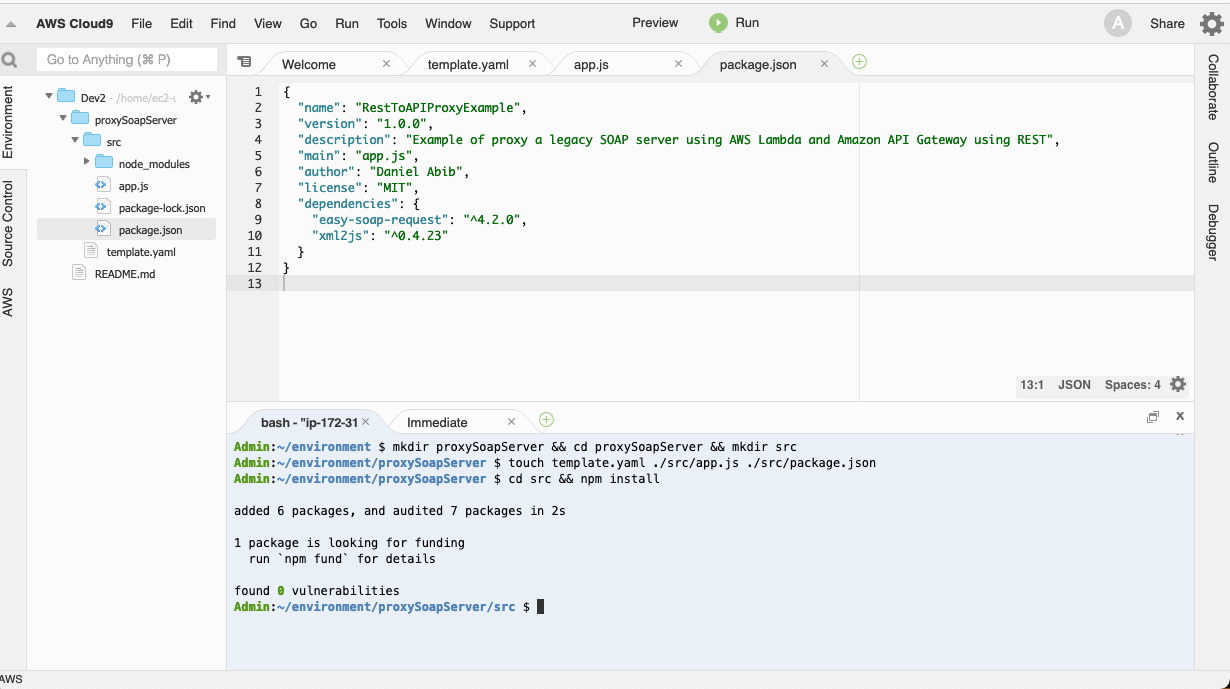The height and width of the screenshot is (689, 1230).
Task: Click the green Run play icon
Action: tap(718, 23)
